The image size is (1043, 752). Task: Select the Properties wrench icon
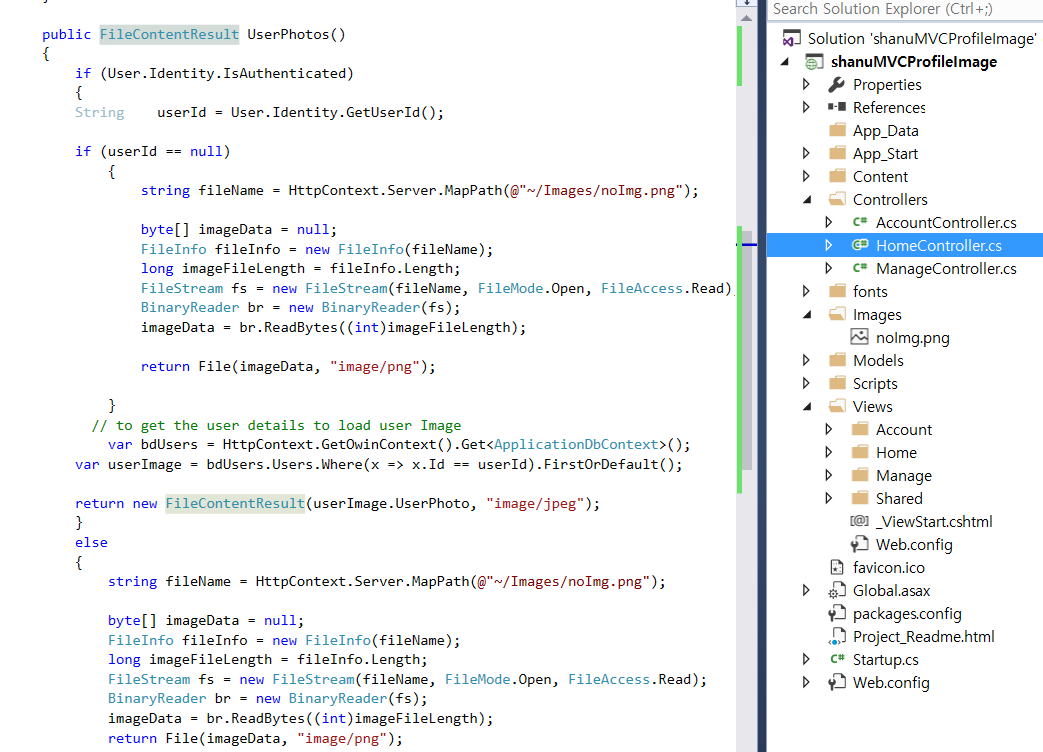(836, 84)
